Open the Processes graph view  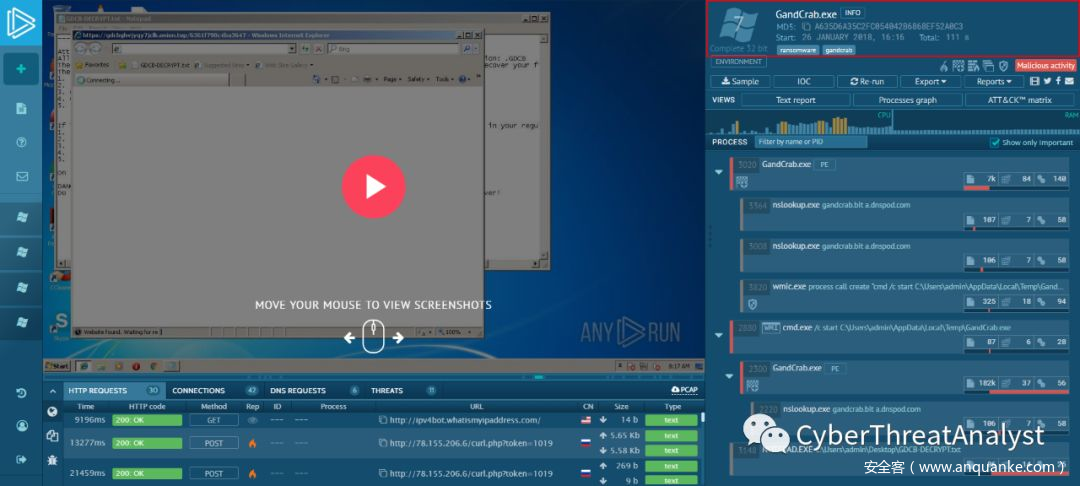click(908, 100)
